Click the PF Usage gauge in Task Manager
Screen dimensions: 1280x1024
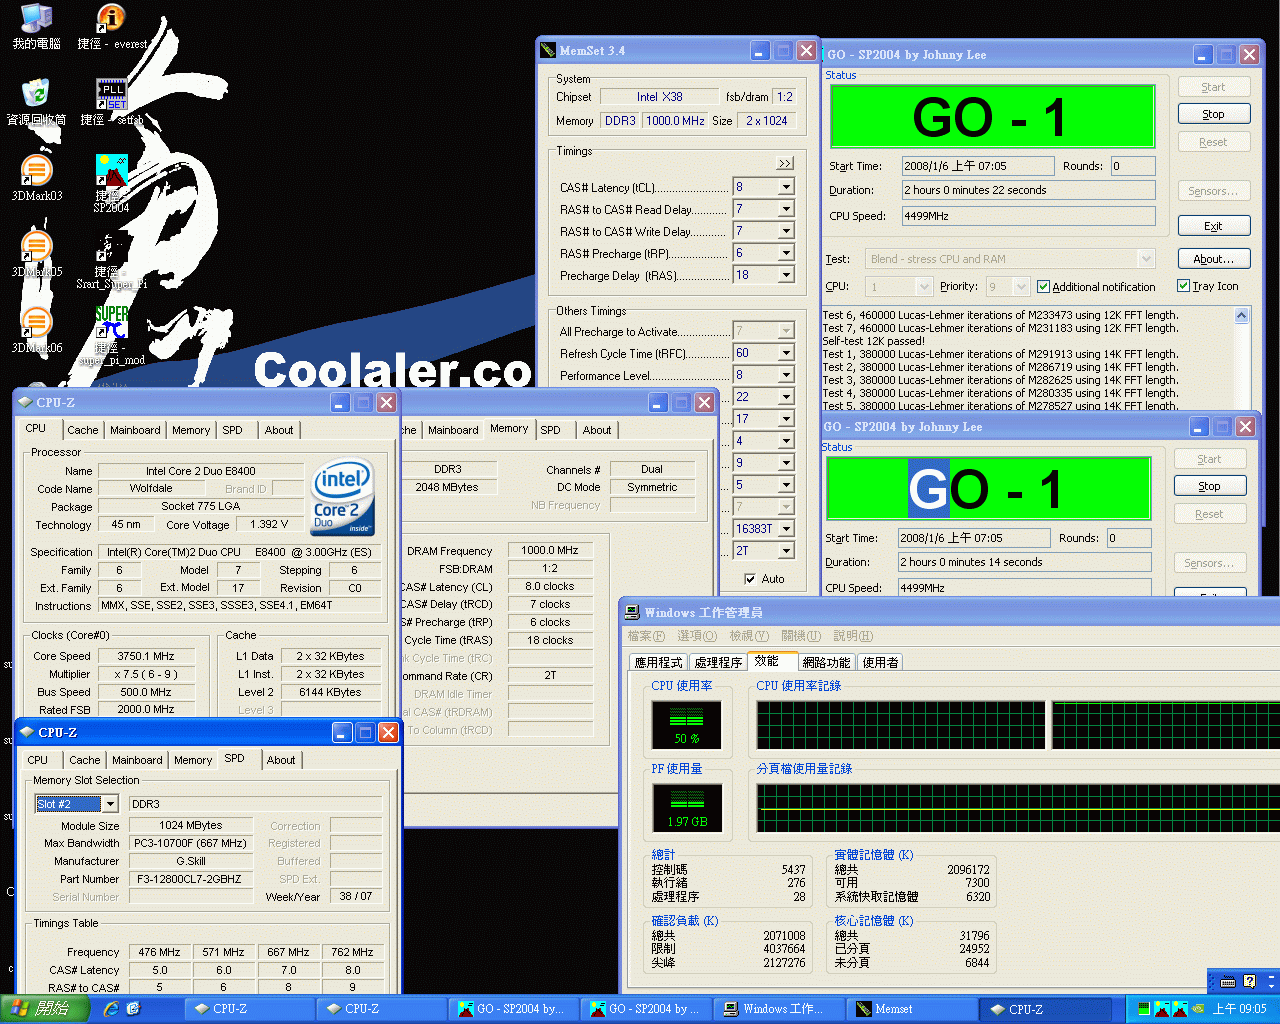(686, 808)
